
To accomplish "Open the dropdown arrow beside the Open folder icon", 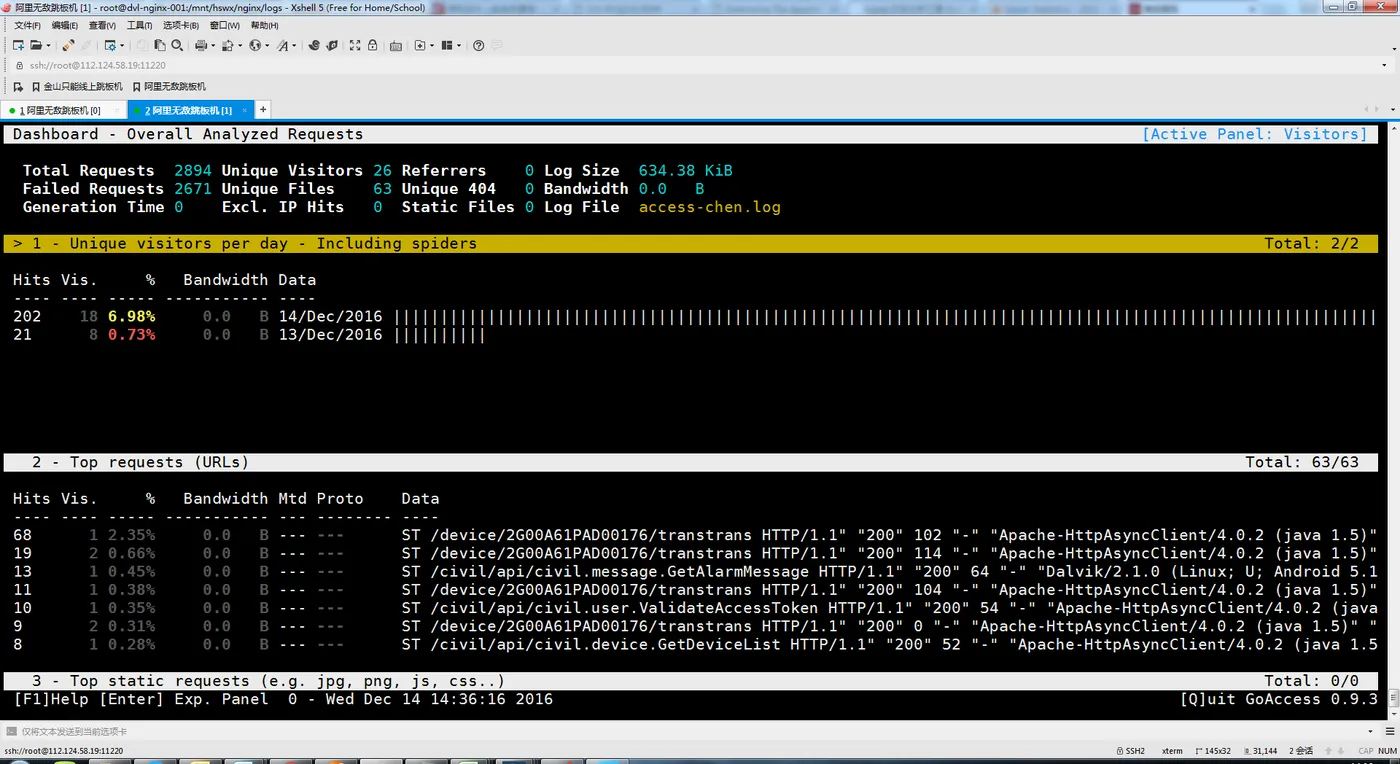I will [x=47, y=45].
